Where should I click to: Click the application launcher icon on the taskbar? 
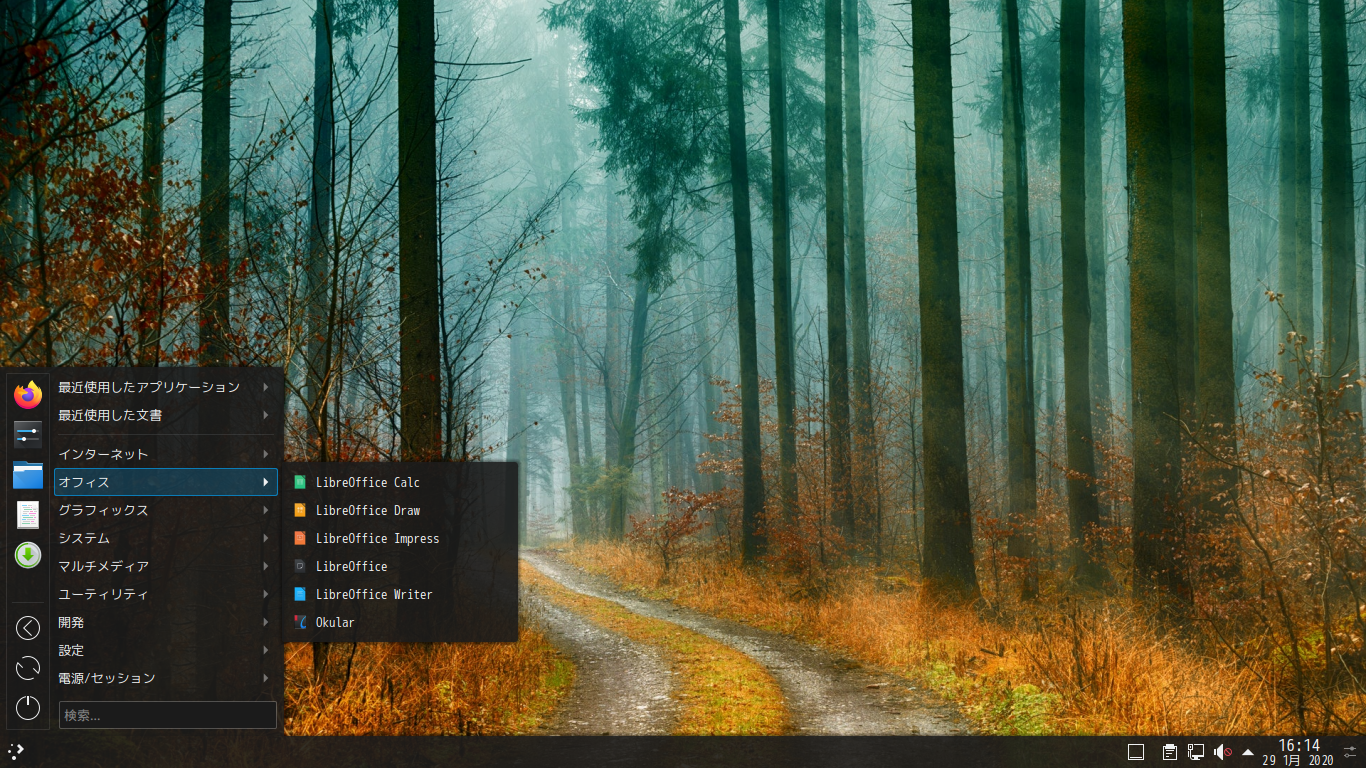[17, 751]
